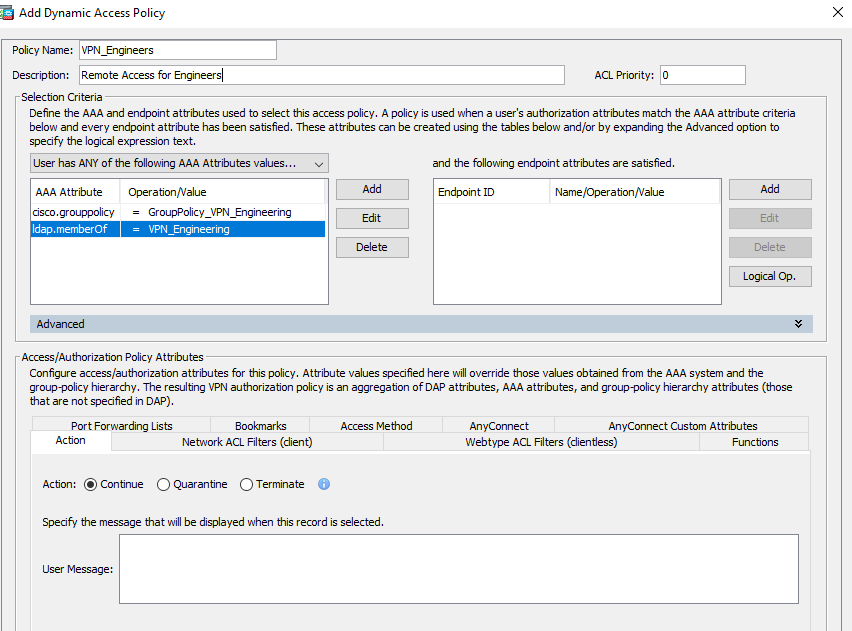Click the info icon next to Terminate

pos(324,484)
